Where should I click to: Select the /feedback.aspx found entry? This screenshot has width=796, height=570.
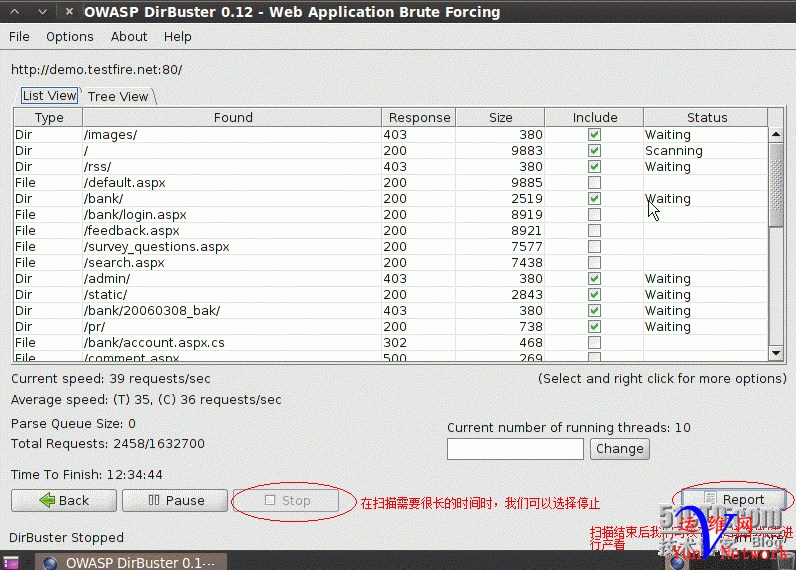pos(131,230)
